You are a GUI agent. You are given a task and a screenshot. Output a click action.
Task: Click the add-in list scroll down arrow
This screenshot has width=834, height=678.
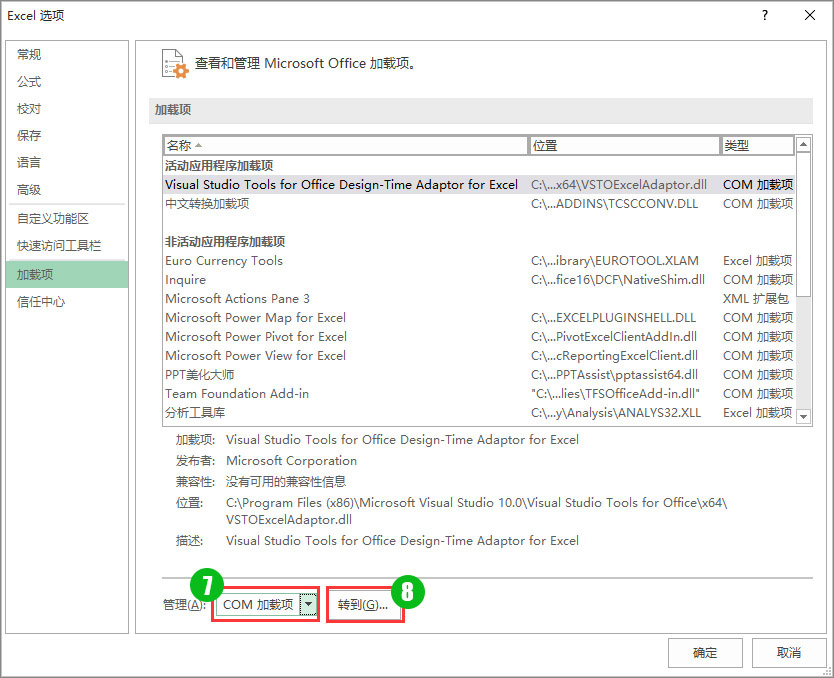804,416
